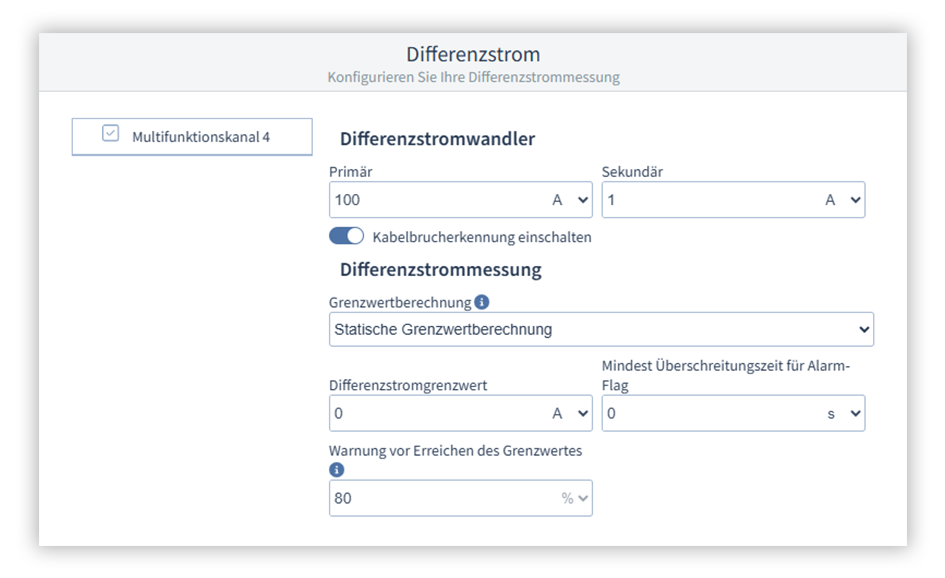The width and height of the screenshot is (945, 578).
Task: Open the seconds unit dropdown for Überschreitungszeit
Action: coord(843,413)
